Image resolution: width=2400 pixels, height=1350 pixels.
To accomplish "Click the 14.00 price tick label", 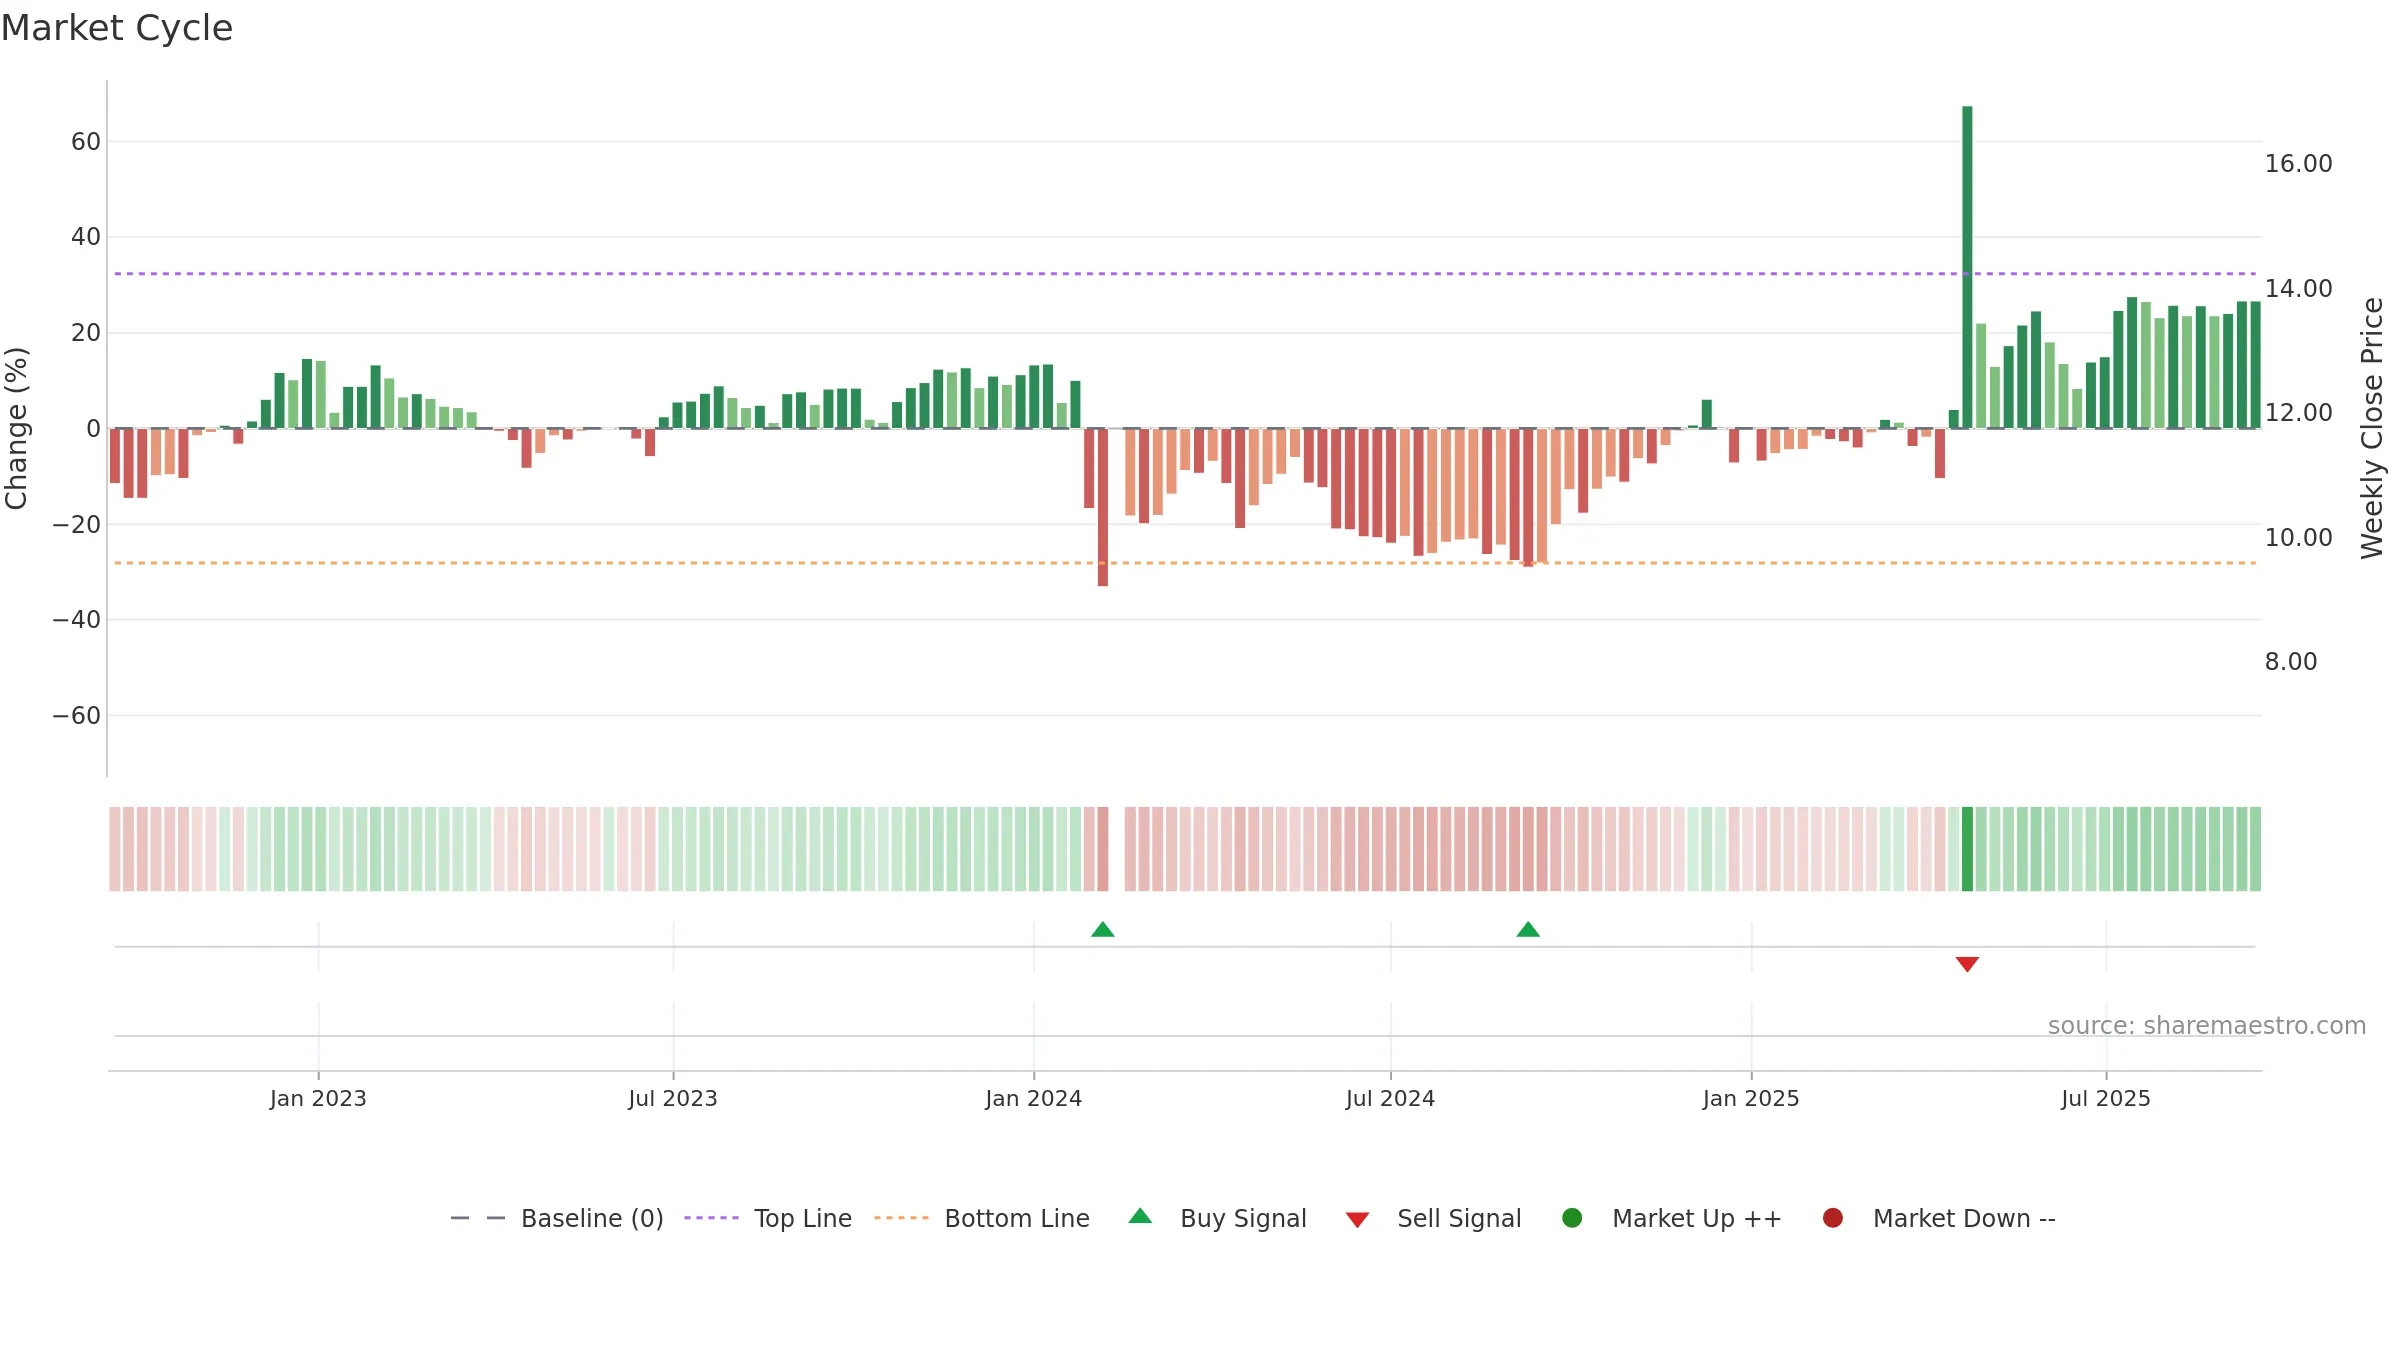I will click(x=2298, y=289).
